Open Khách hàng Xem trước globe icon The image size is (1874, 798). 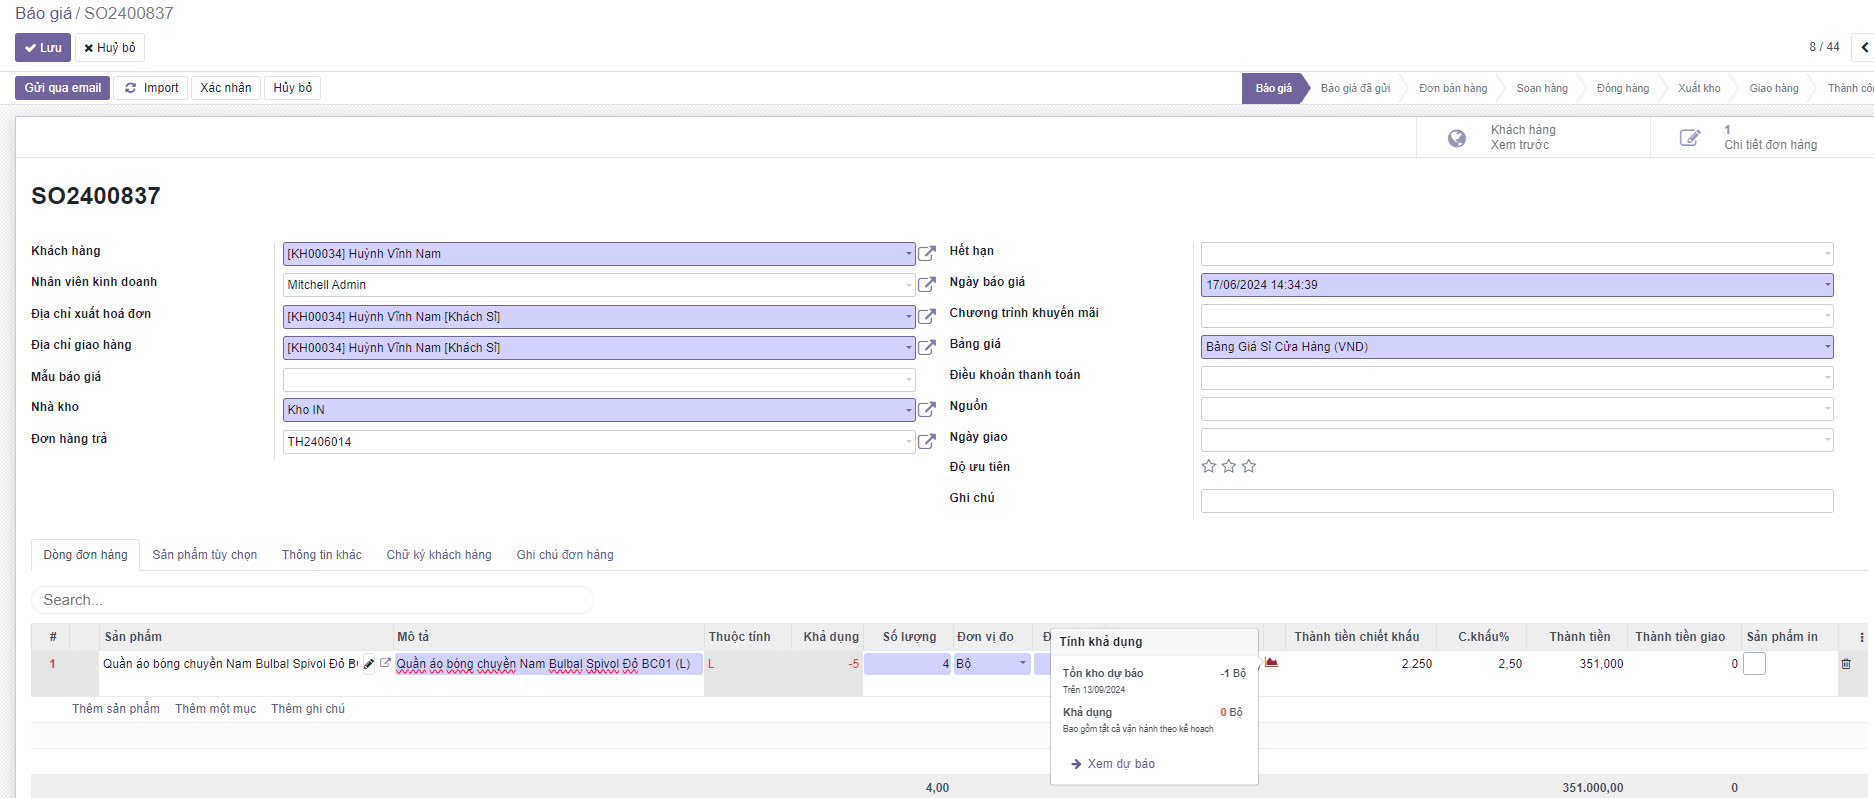pos(1457,138)
